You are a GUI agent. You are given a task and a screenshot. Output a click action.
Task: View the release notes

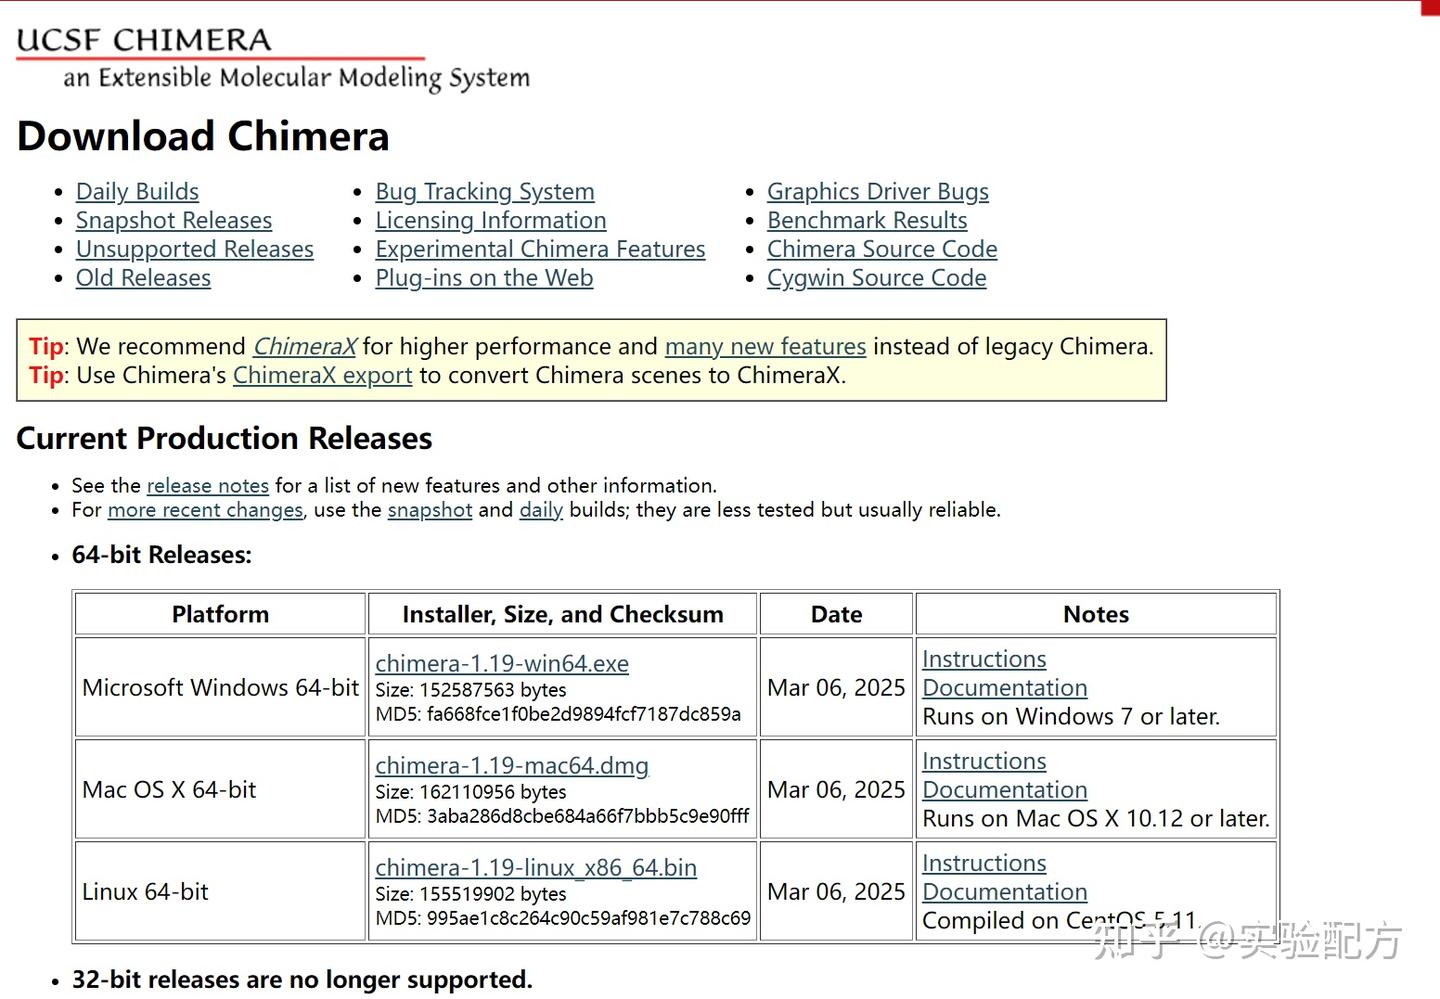click(207, 485)
